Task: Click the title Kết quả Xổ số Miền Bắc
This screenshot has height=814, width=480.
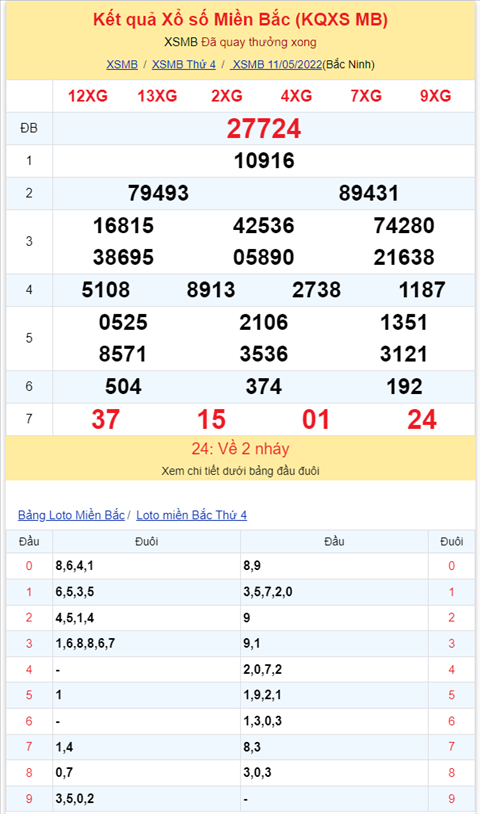Action: point(240,20)
